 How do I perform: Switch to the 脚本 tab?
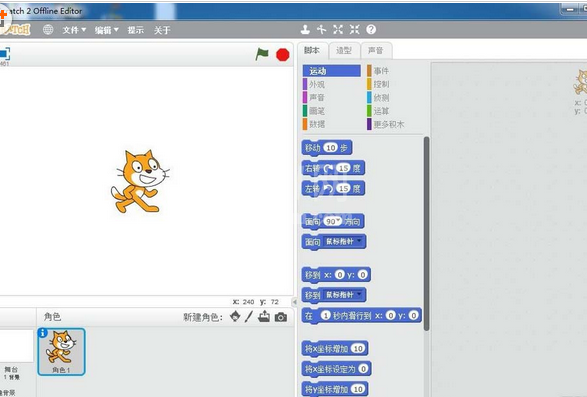click(312, 51)
